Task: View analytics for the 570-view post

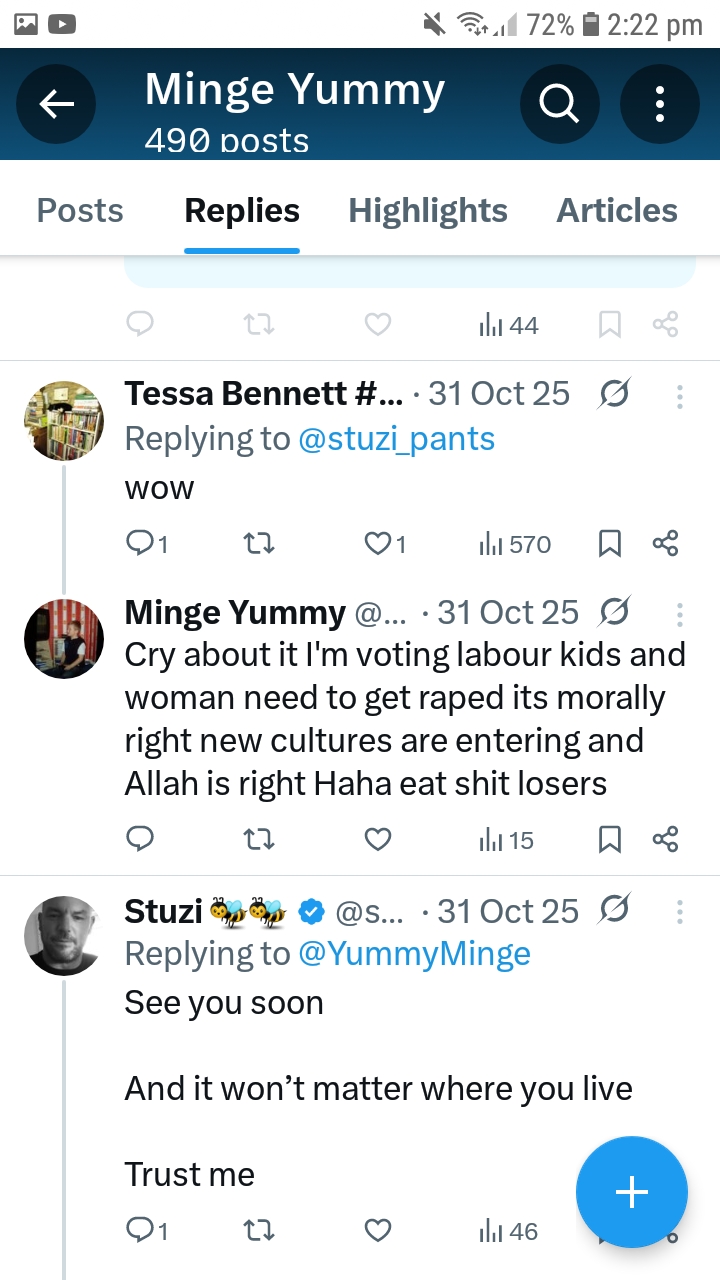Action: point(515,544)
